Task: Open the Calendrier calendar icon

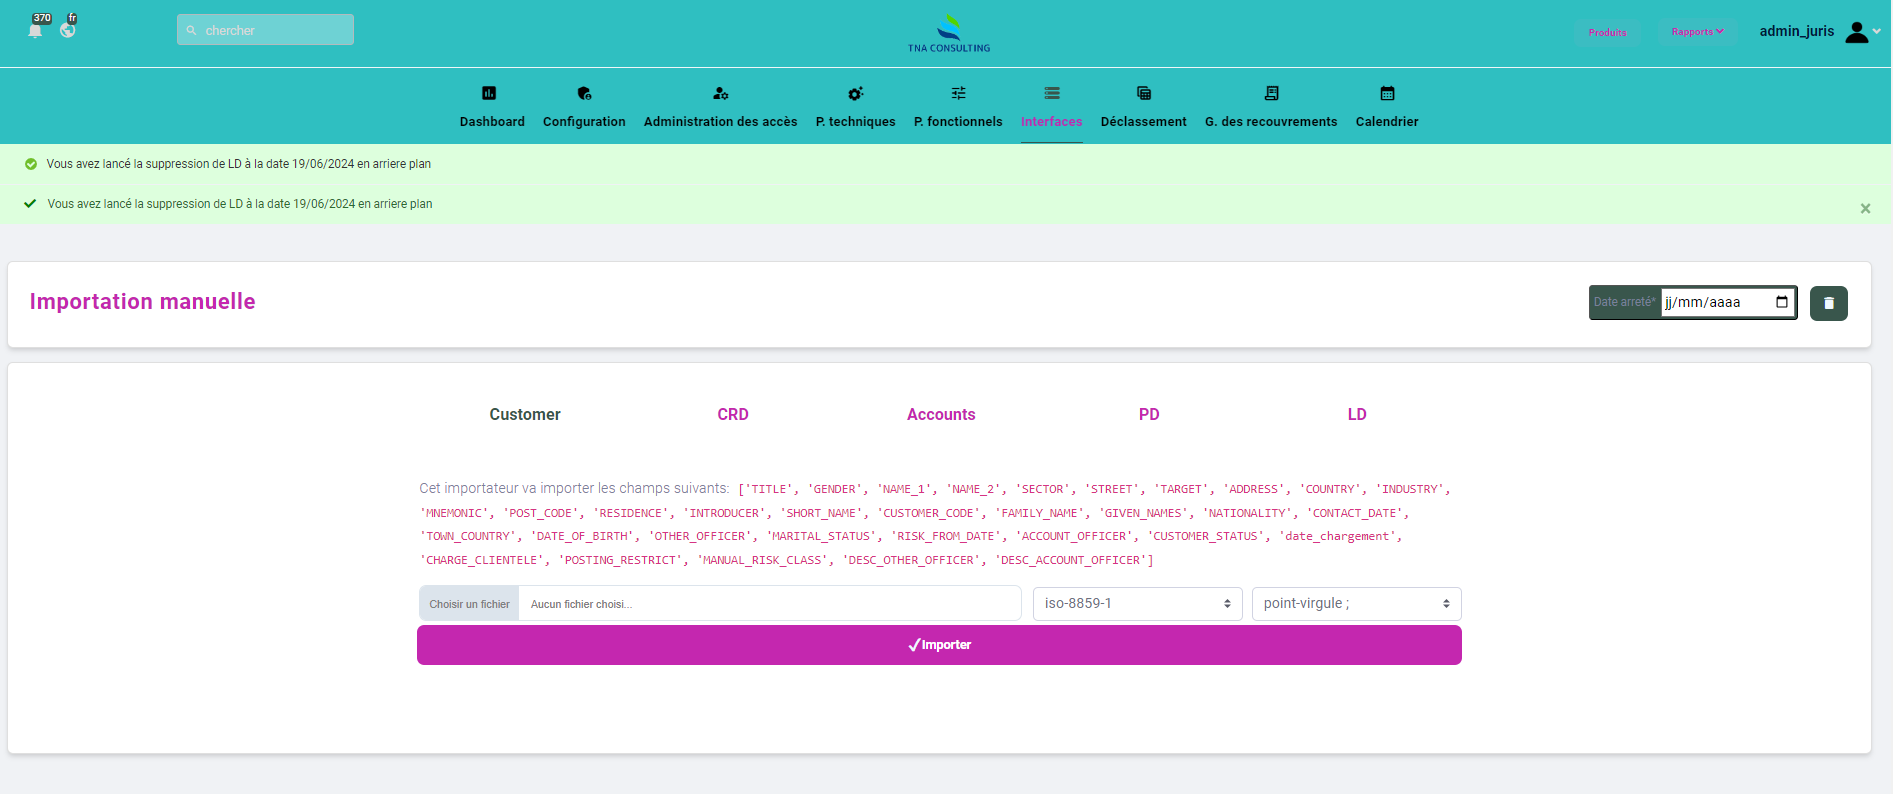Action: point(1387,94)
